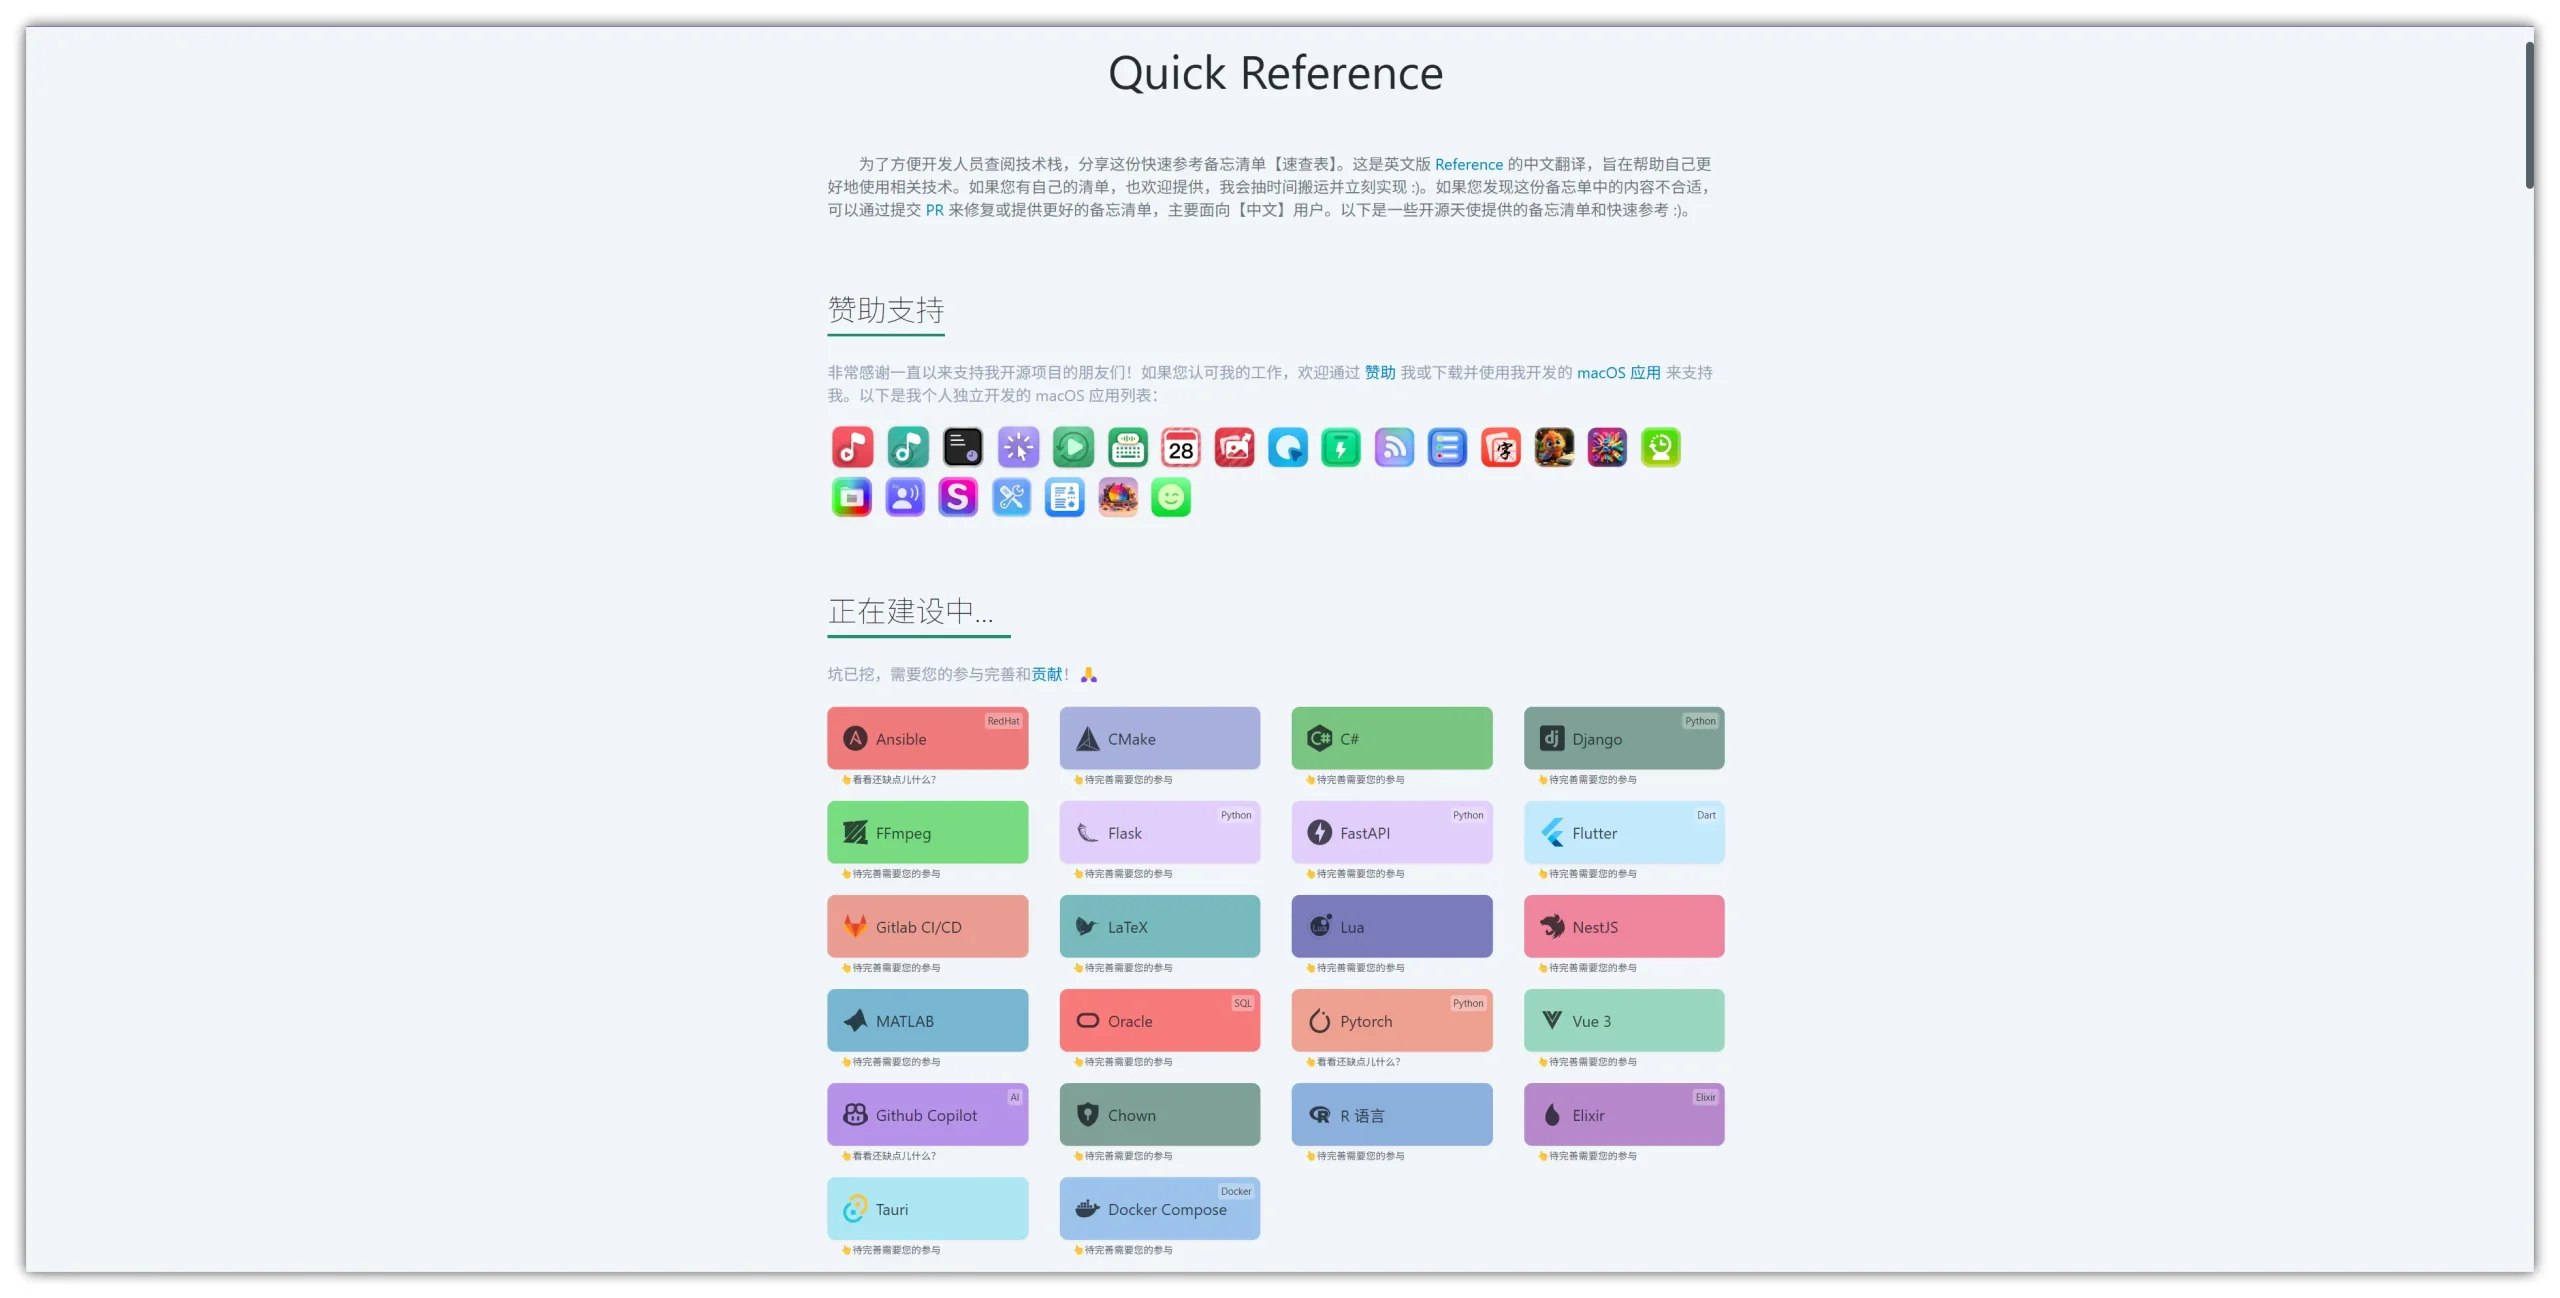The height and width of the screenshot is (1298, 2560).
Task: Open the magenta letter S app icon
Action: [958, 497]
